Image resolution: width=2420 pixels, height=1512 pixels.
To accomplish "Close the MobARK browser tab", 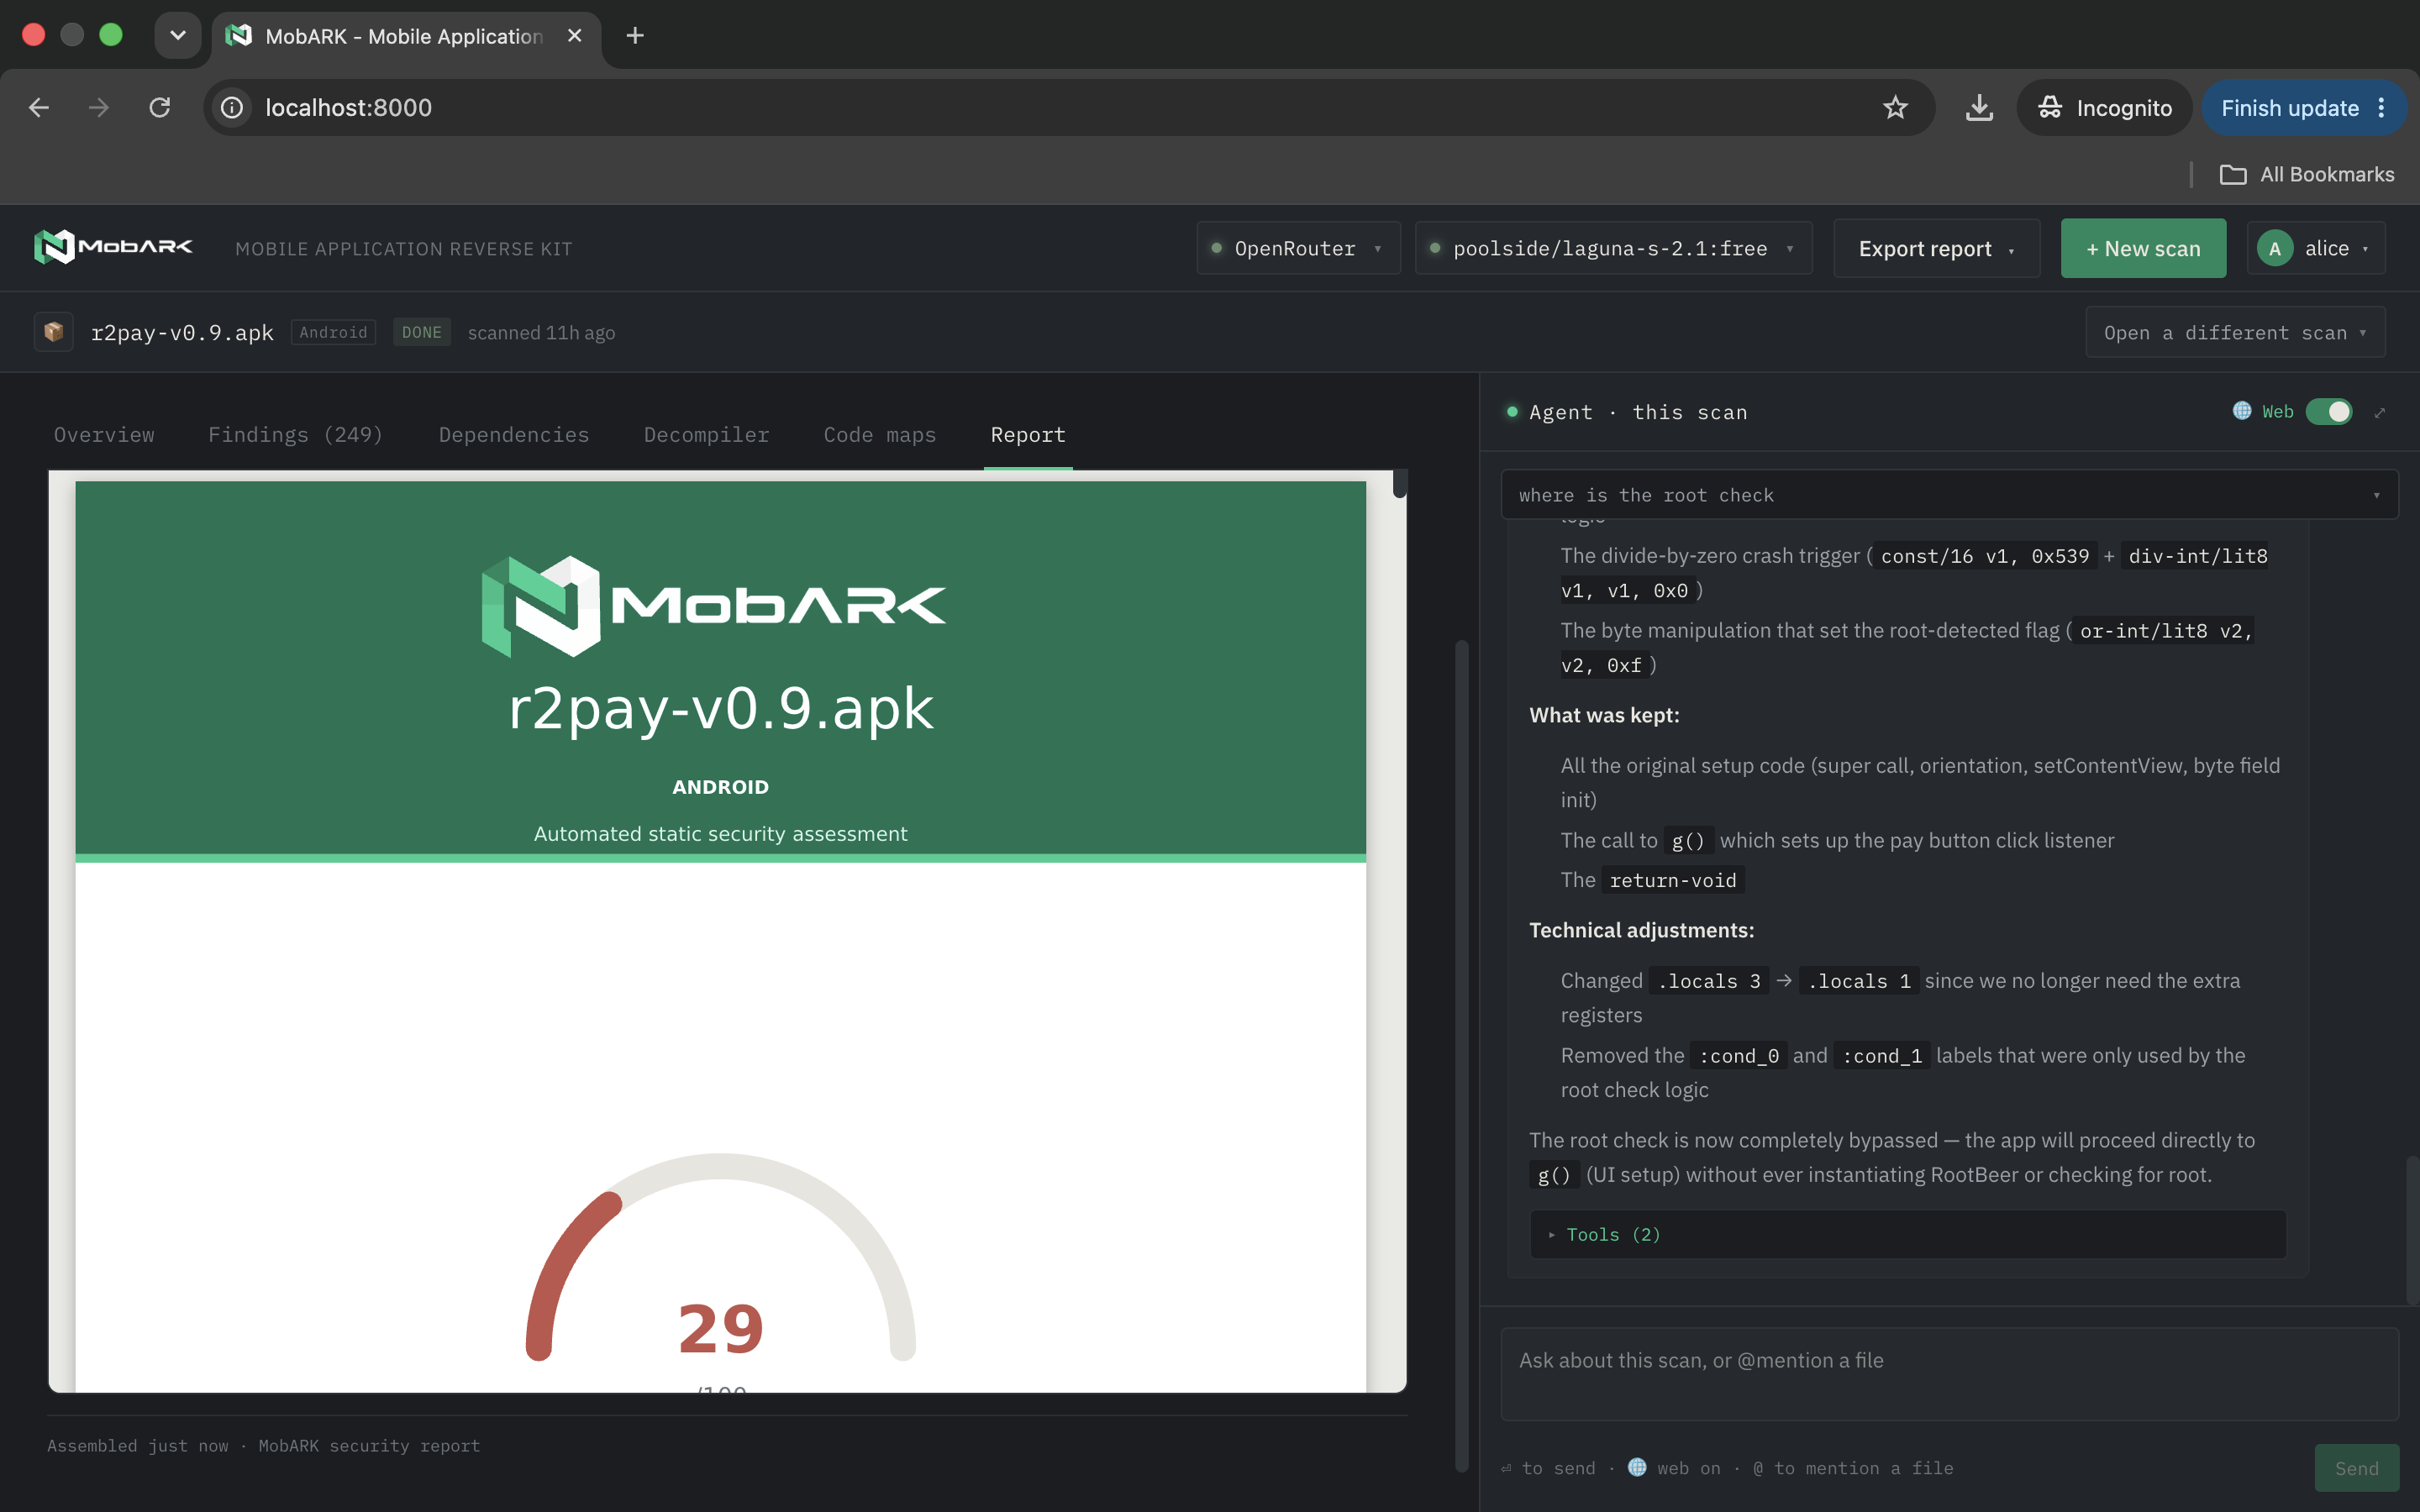I will pyautogui.click(x=575, y=36).
